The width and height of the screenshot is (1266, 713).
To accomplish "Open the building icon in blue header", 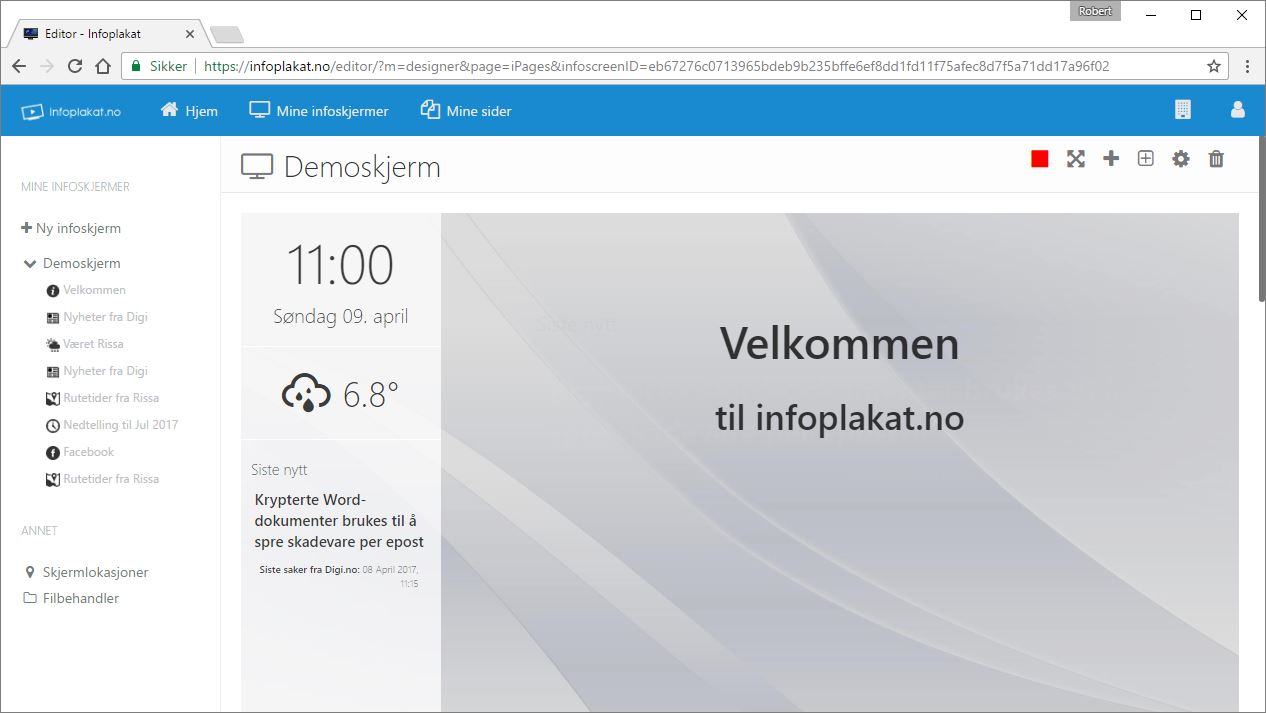I will (1183, 110).
